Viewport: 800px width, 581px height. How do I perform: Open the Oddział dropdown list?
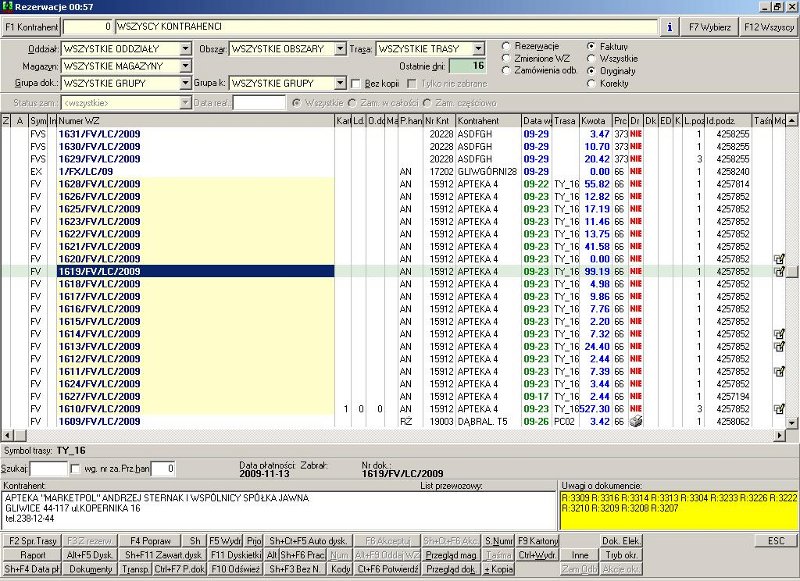[x=185, y=48]
